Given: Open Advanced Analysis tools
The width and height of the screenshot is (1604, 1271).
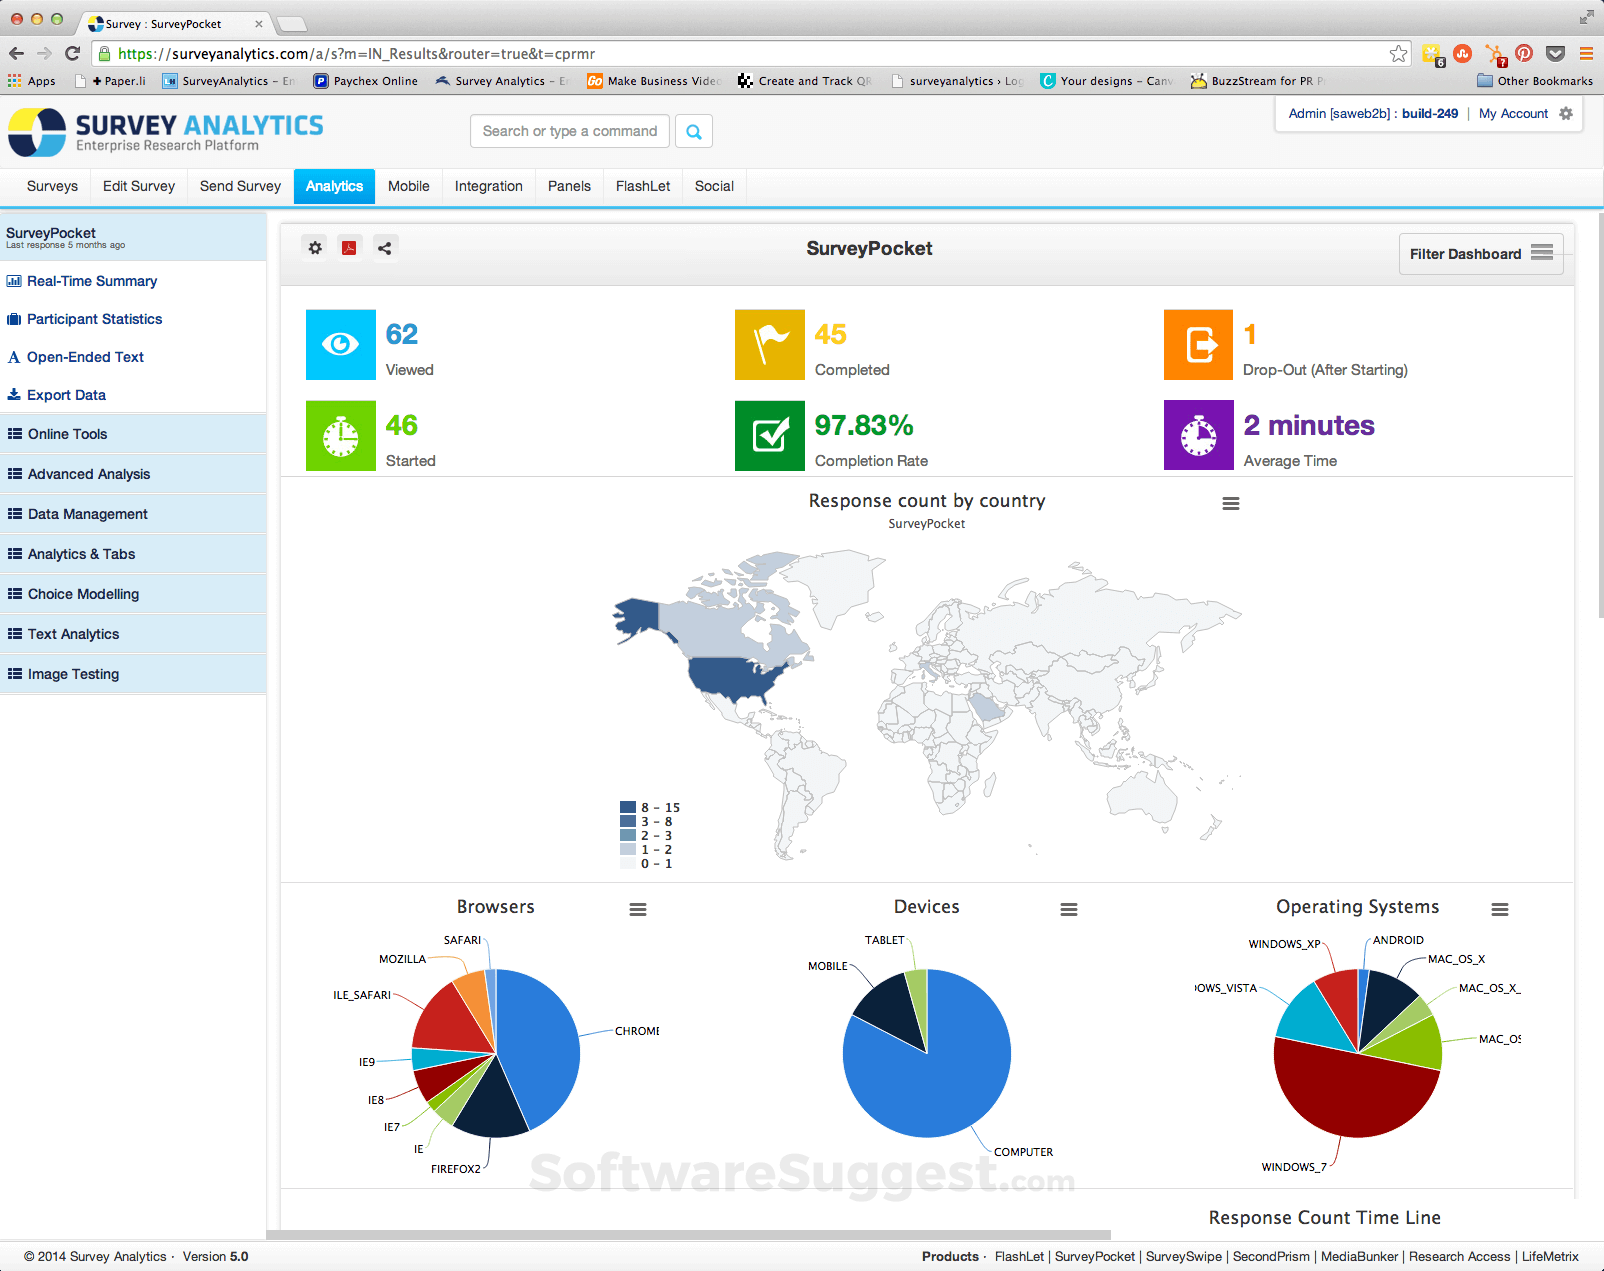Looking at the screenshot, I should (89, 473).
